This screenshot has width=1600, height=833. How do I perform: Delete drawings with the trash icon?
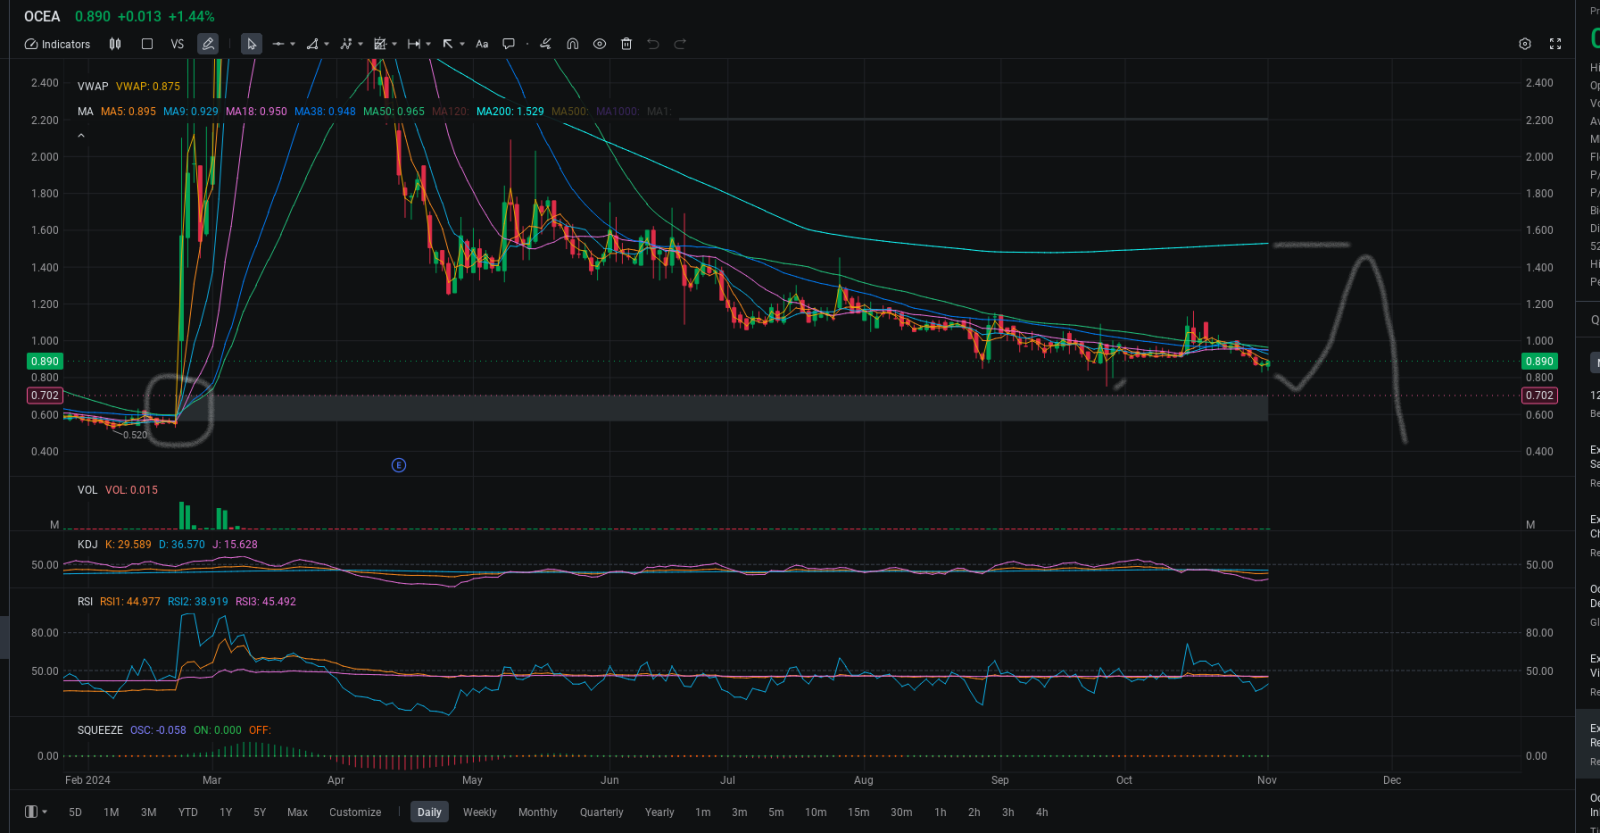coord(627,44)
